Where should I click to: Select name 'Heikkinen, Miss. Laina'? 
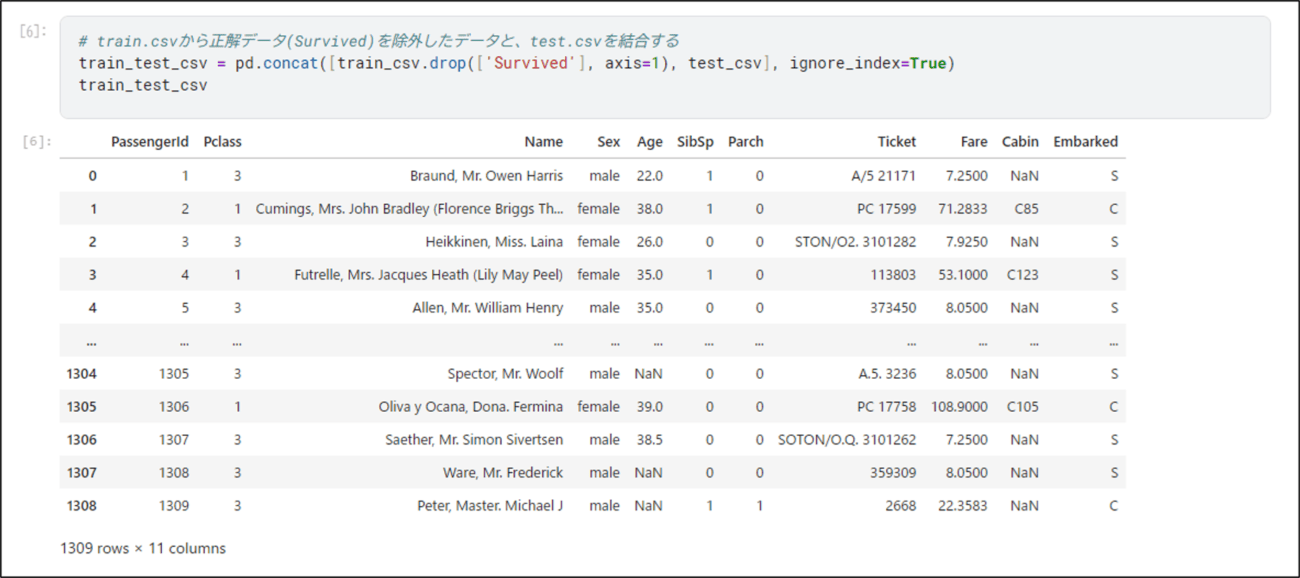[494, 242]
